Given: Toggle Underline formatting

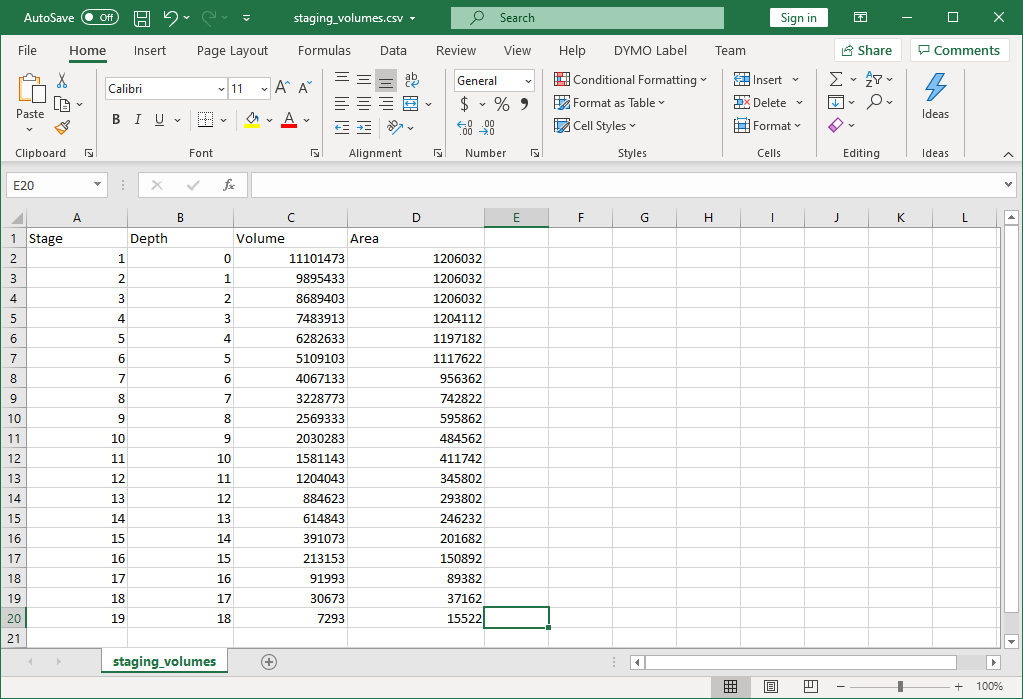Looking at the screenshot, I should 160,119.
